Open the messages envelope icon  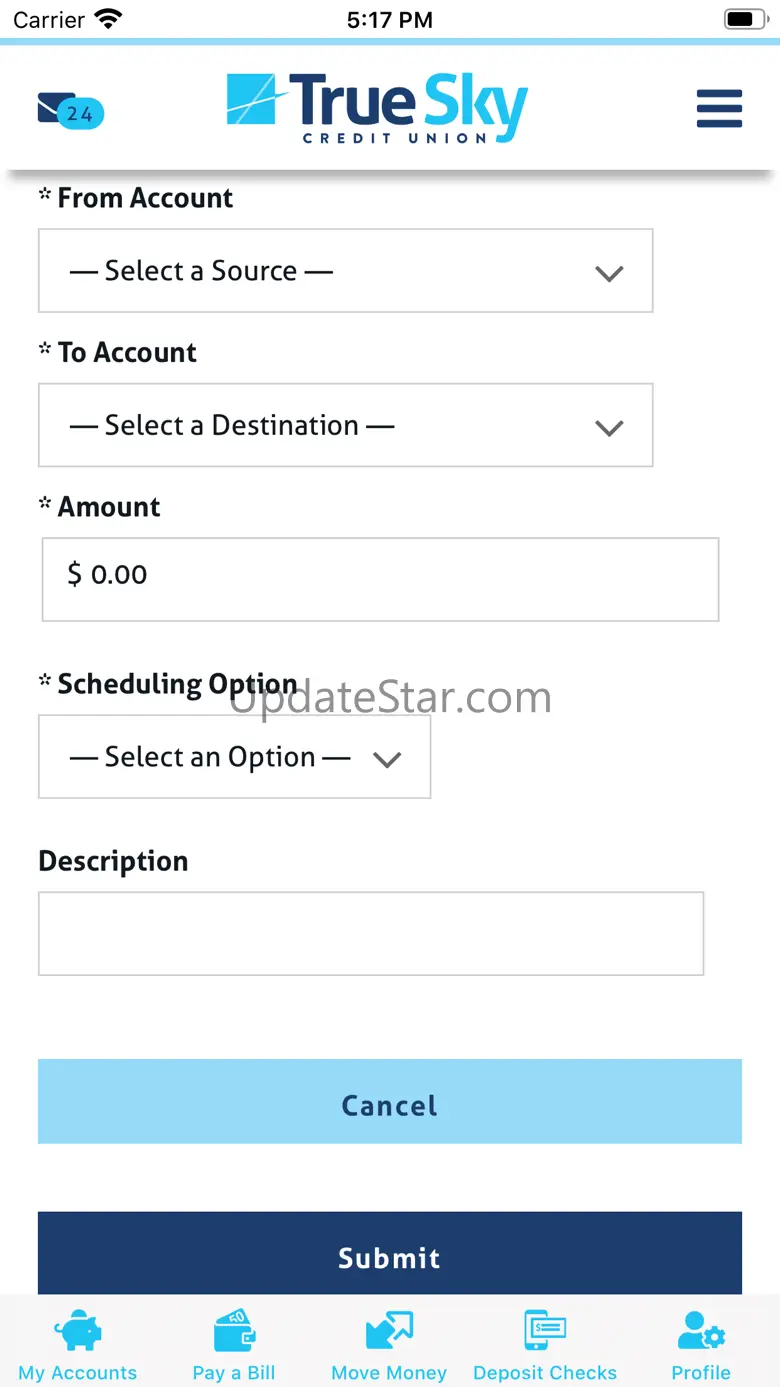tap(52, 107)
